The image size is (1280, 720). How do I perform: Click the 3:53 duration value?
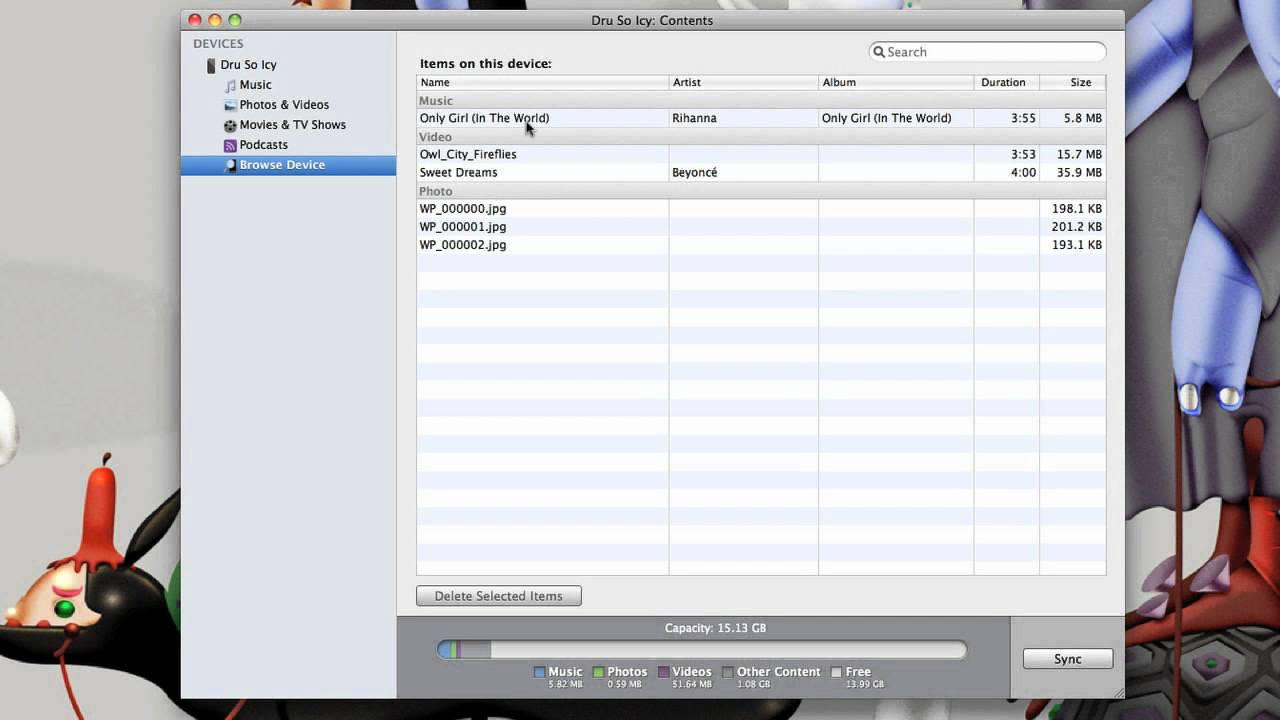pyautogui.click(x=1023, y=154)
